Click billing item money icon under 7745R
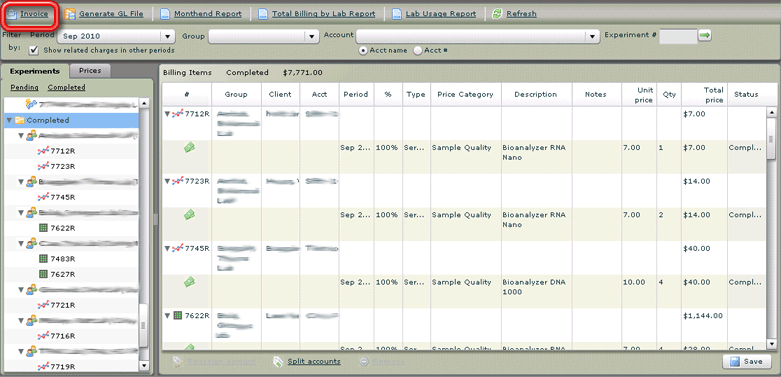This screenshot has width=781, height=377. coord(189,282)
